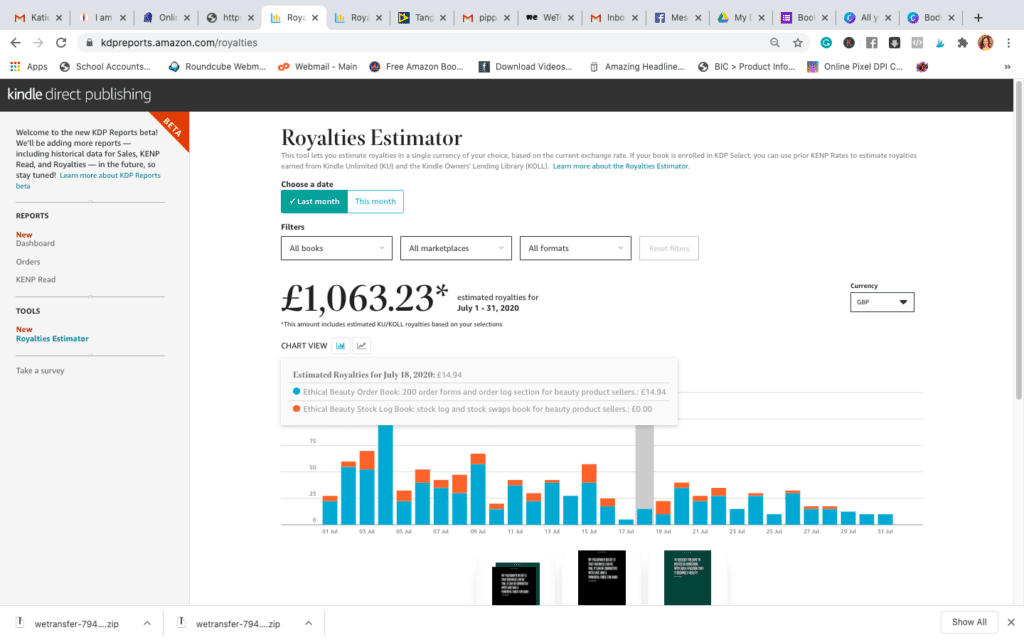This screenshot has height=640, width=1024.
Task: Open Royalties Estimator tool link
Action: point(52,338)
